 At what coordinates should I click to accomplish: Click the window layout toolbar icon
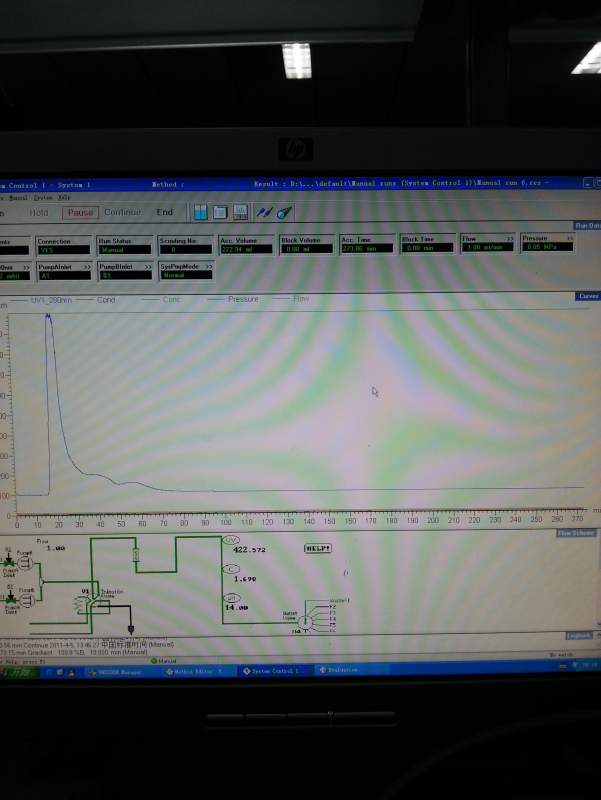[x=220, y=212]
